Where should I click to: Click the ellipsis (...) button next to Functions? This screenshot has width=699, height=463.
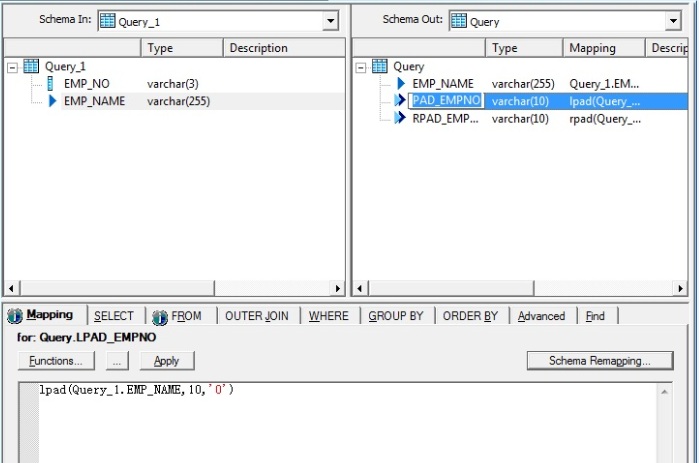coord(117,361)
